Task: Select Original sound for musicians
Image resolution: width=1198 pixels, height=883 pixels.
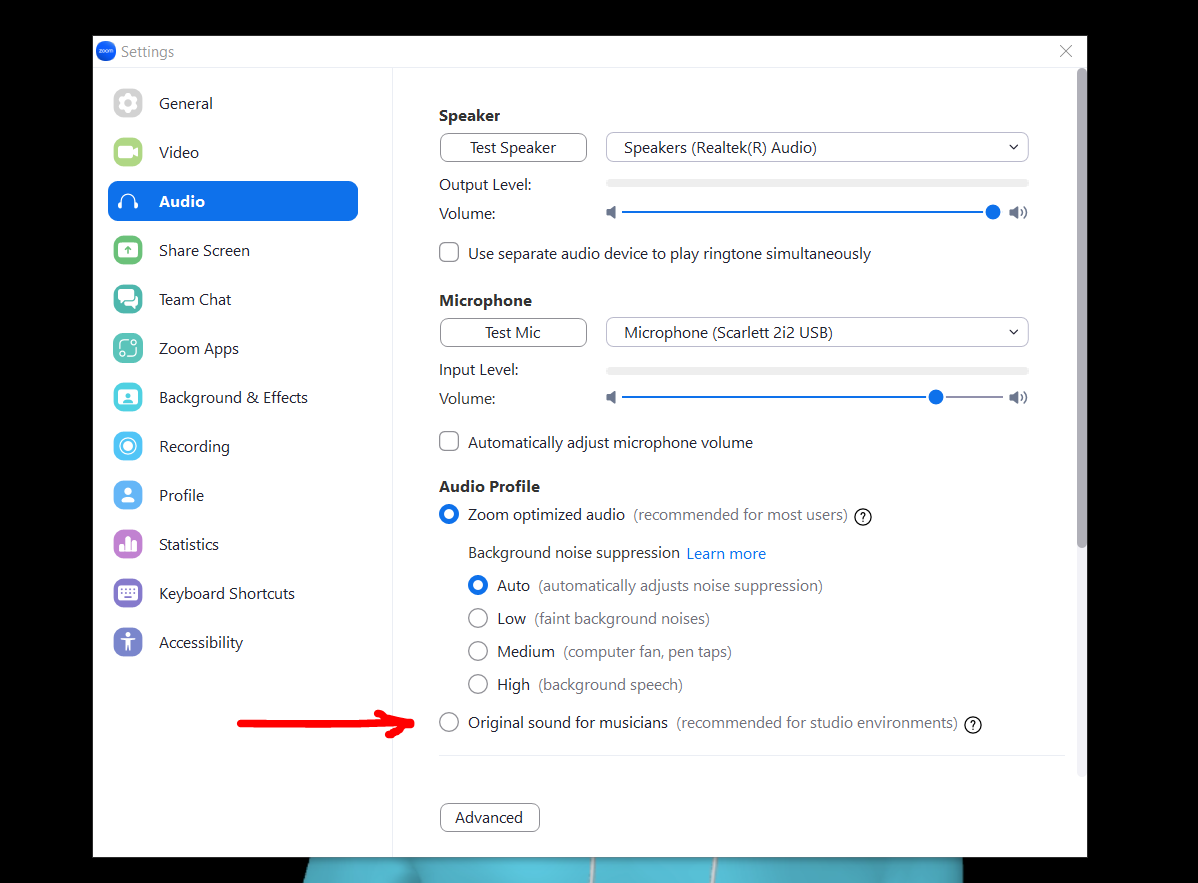Action: (x=449, y=722)
